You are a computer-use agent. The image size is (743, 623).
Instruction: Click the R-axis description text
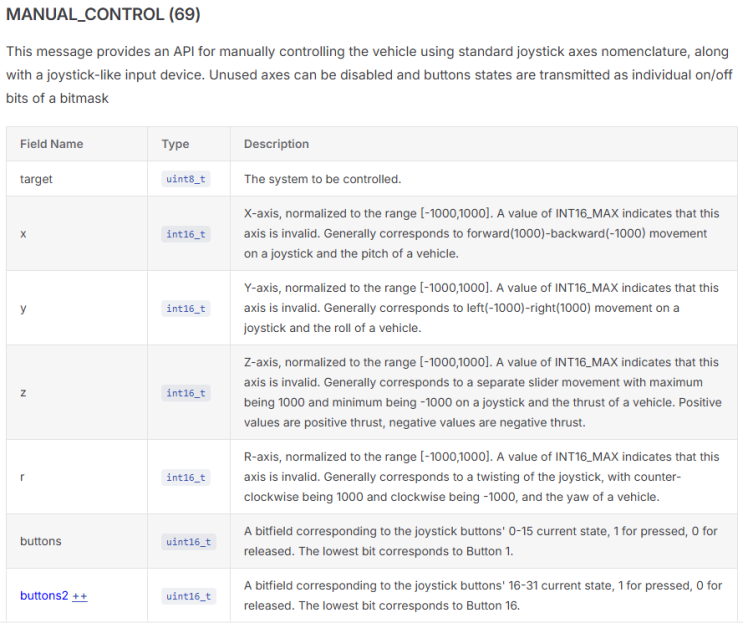pyautogui.click(x=481, y=477)
